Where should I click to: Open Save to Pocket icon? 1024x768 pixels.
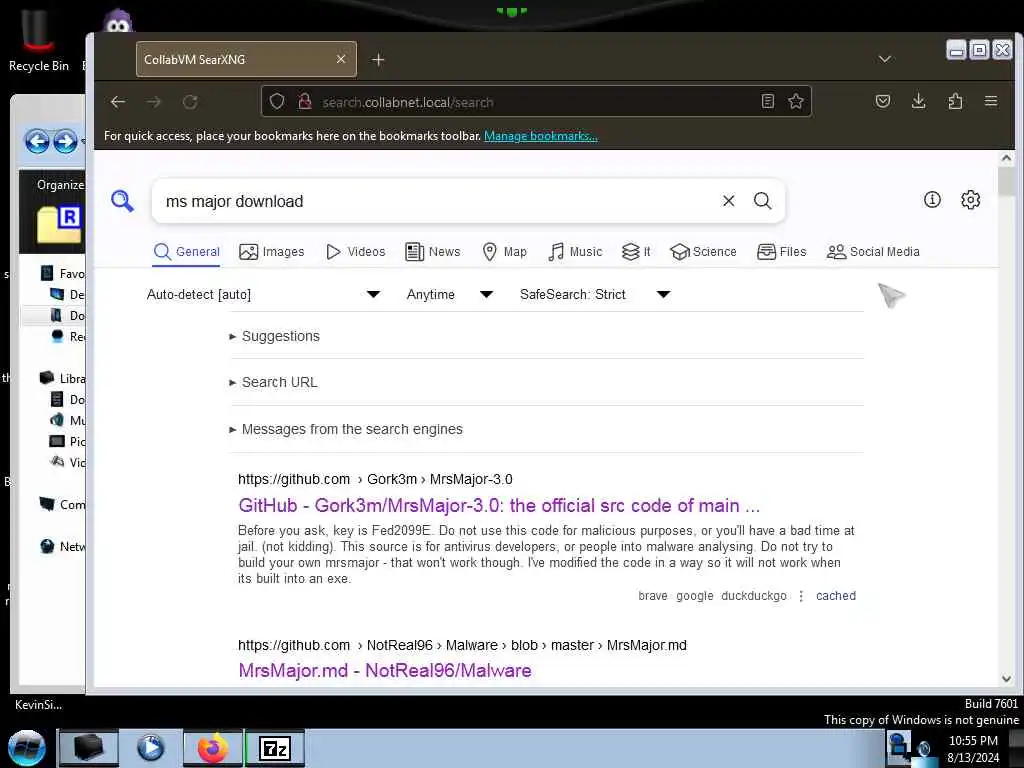tap(883, 101)
